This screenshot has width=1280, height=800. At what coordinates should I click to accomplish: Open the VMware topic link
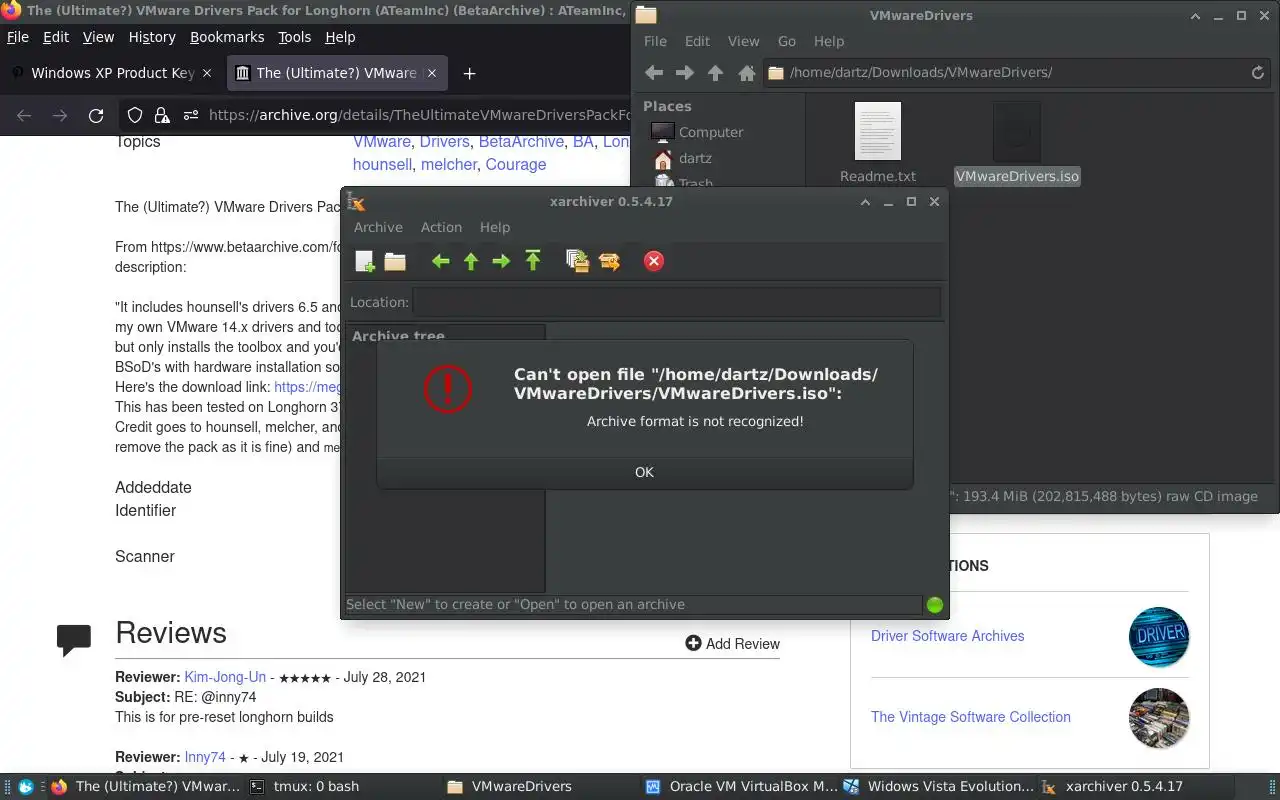click(382, 142)
